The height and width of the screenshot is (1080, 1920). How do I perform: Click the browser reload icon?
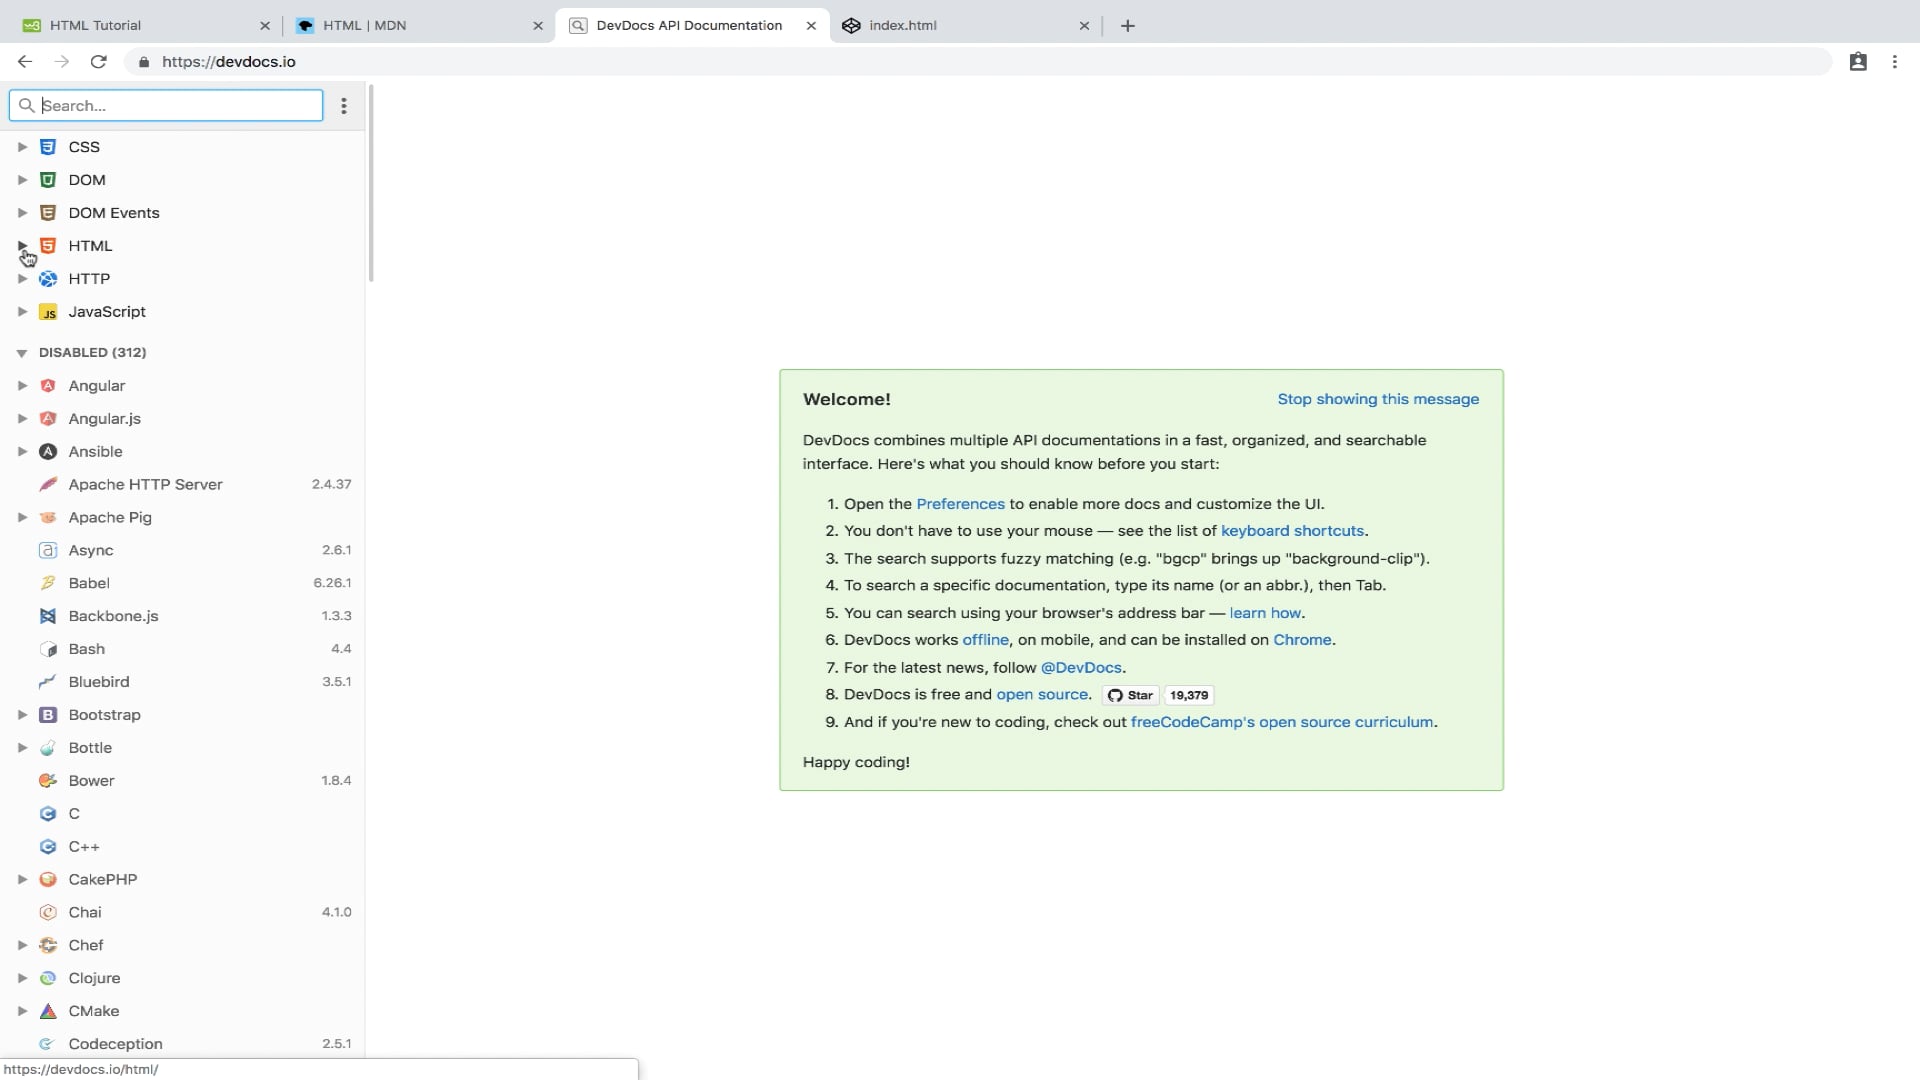click(x=98, y=62)
